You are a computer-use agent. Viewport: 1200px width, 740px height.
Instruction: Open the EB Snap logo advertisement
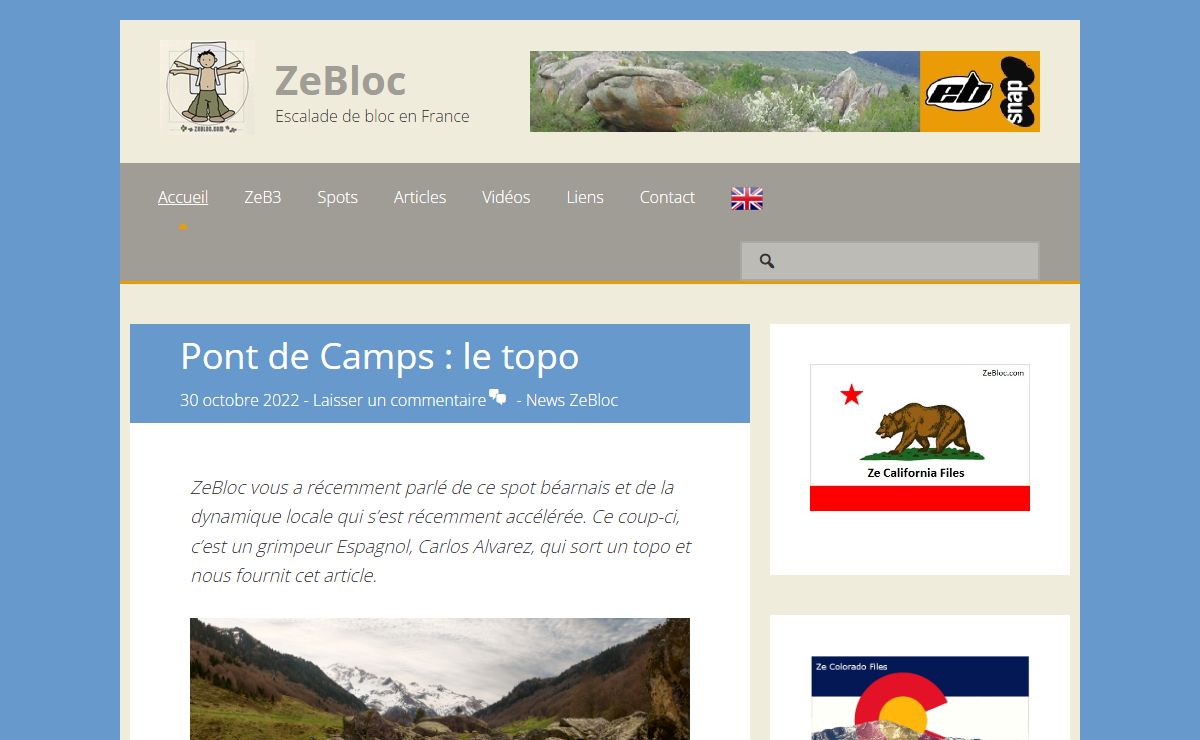(x=980, y=92)
